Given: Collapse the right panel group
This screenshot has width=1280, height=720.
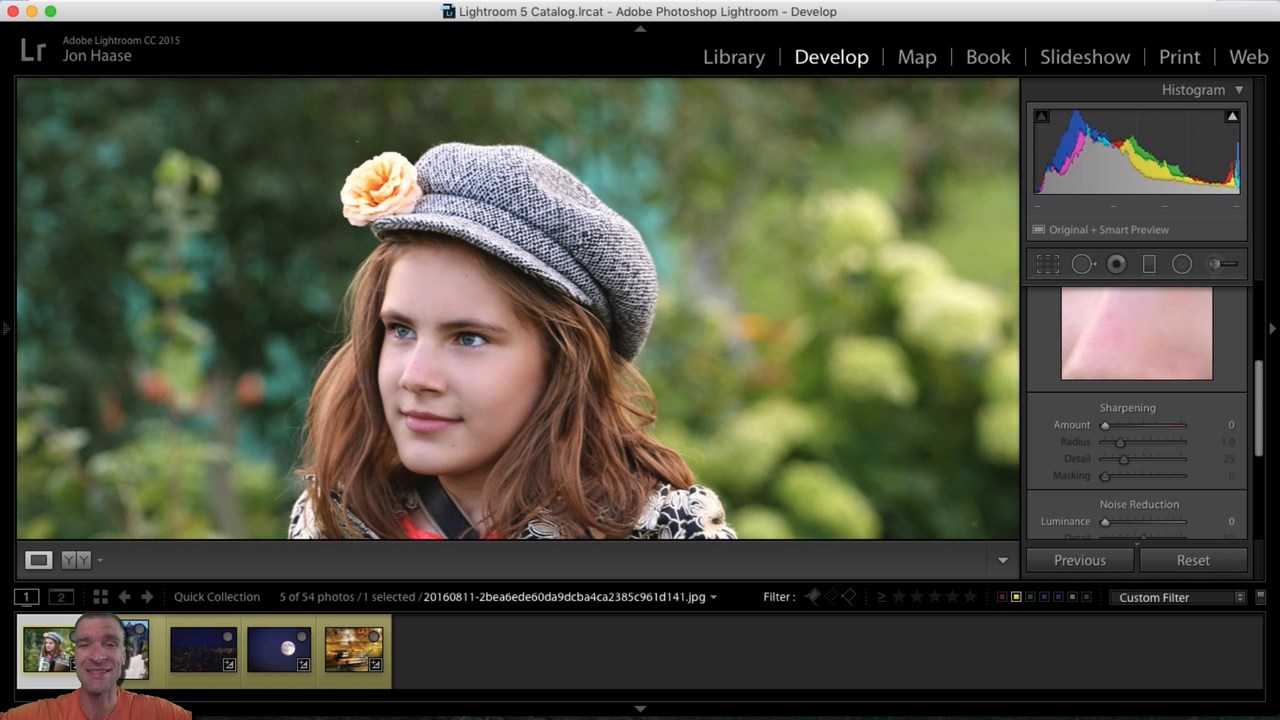Looking at the screenshot, I should (1273, 328).
